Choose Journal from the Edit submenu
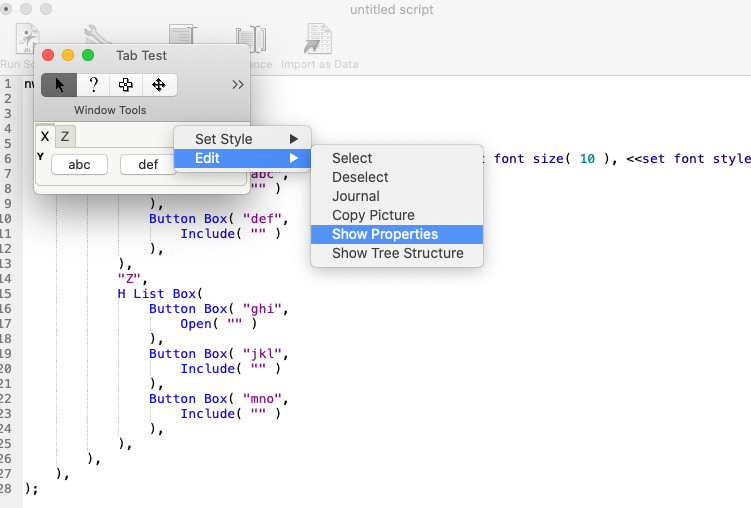This screenshot has height=508, width=751. [356, 196]
